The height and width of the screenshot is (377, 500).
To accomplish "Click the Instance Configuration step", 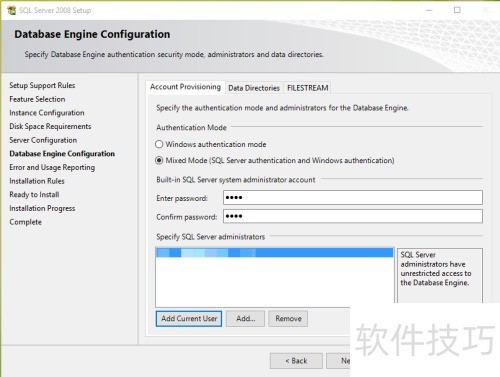I will [x=47, y=113].
